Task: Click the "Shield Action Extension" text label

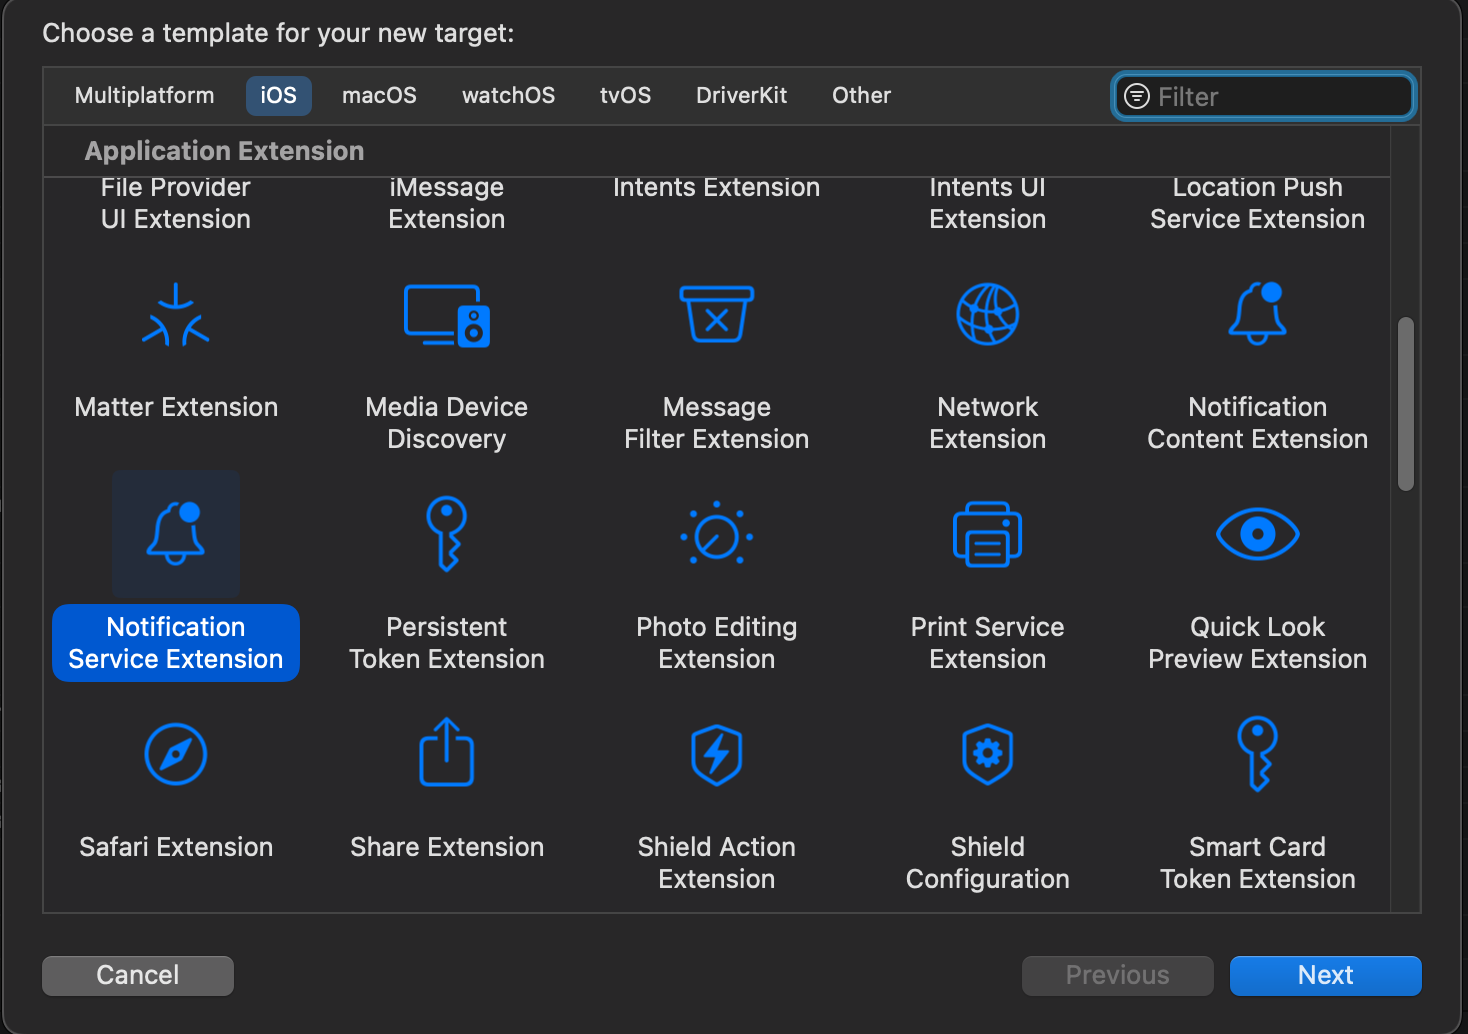Action: [x=717, y=863]
